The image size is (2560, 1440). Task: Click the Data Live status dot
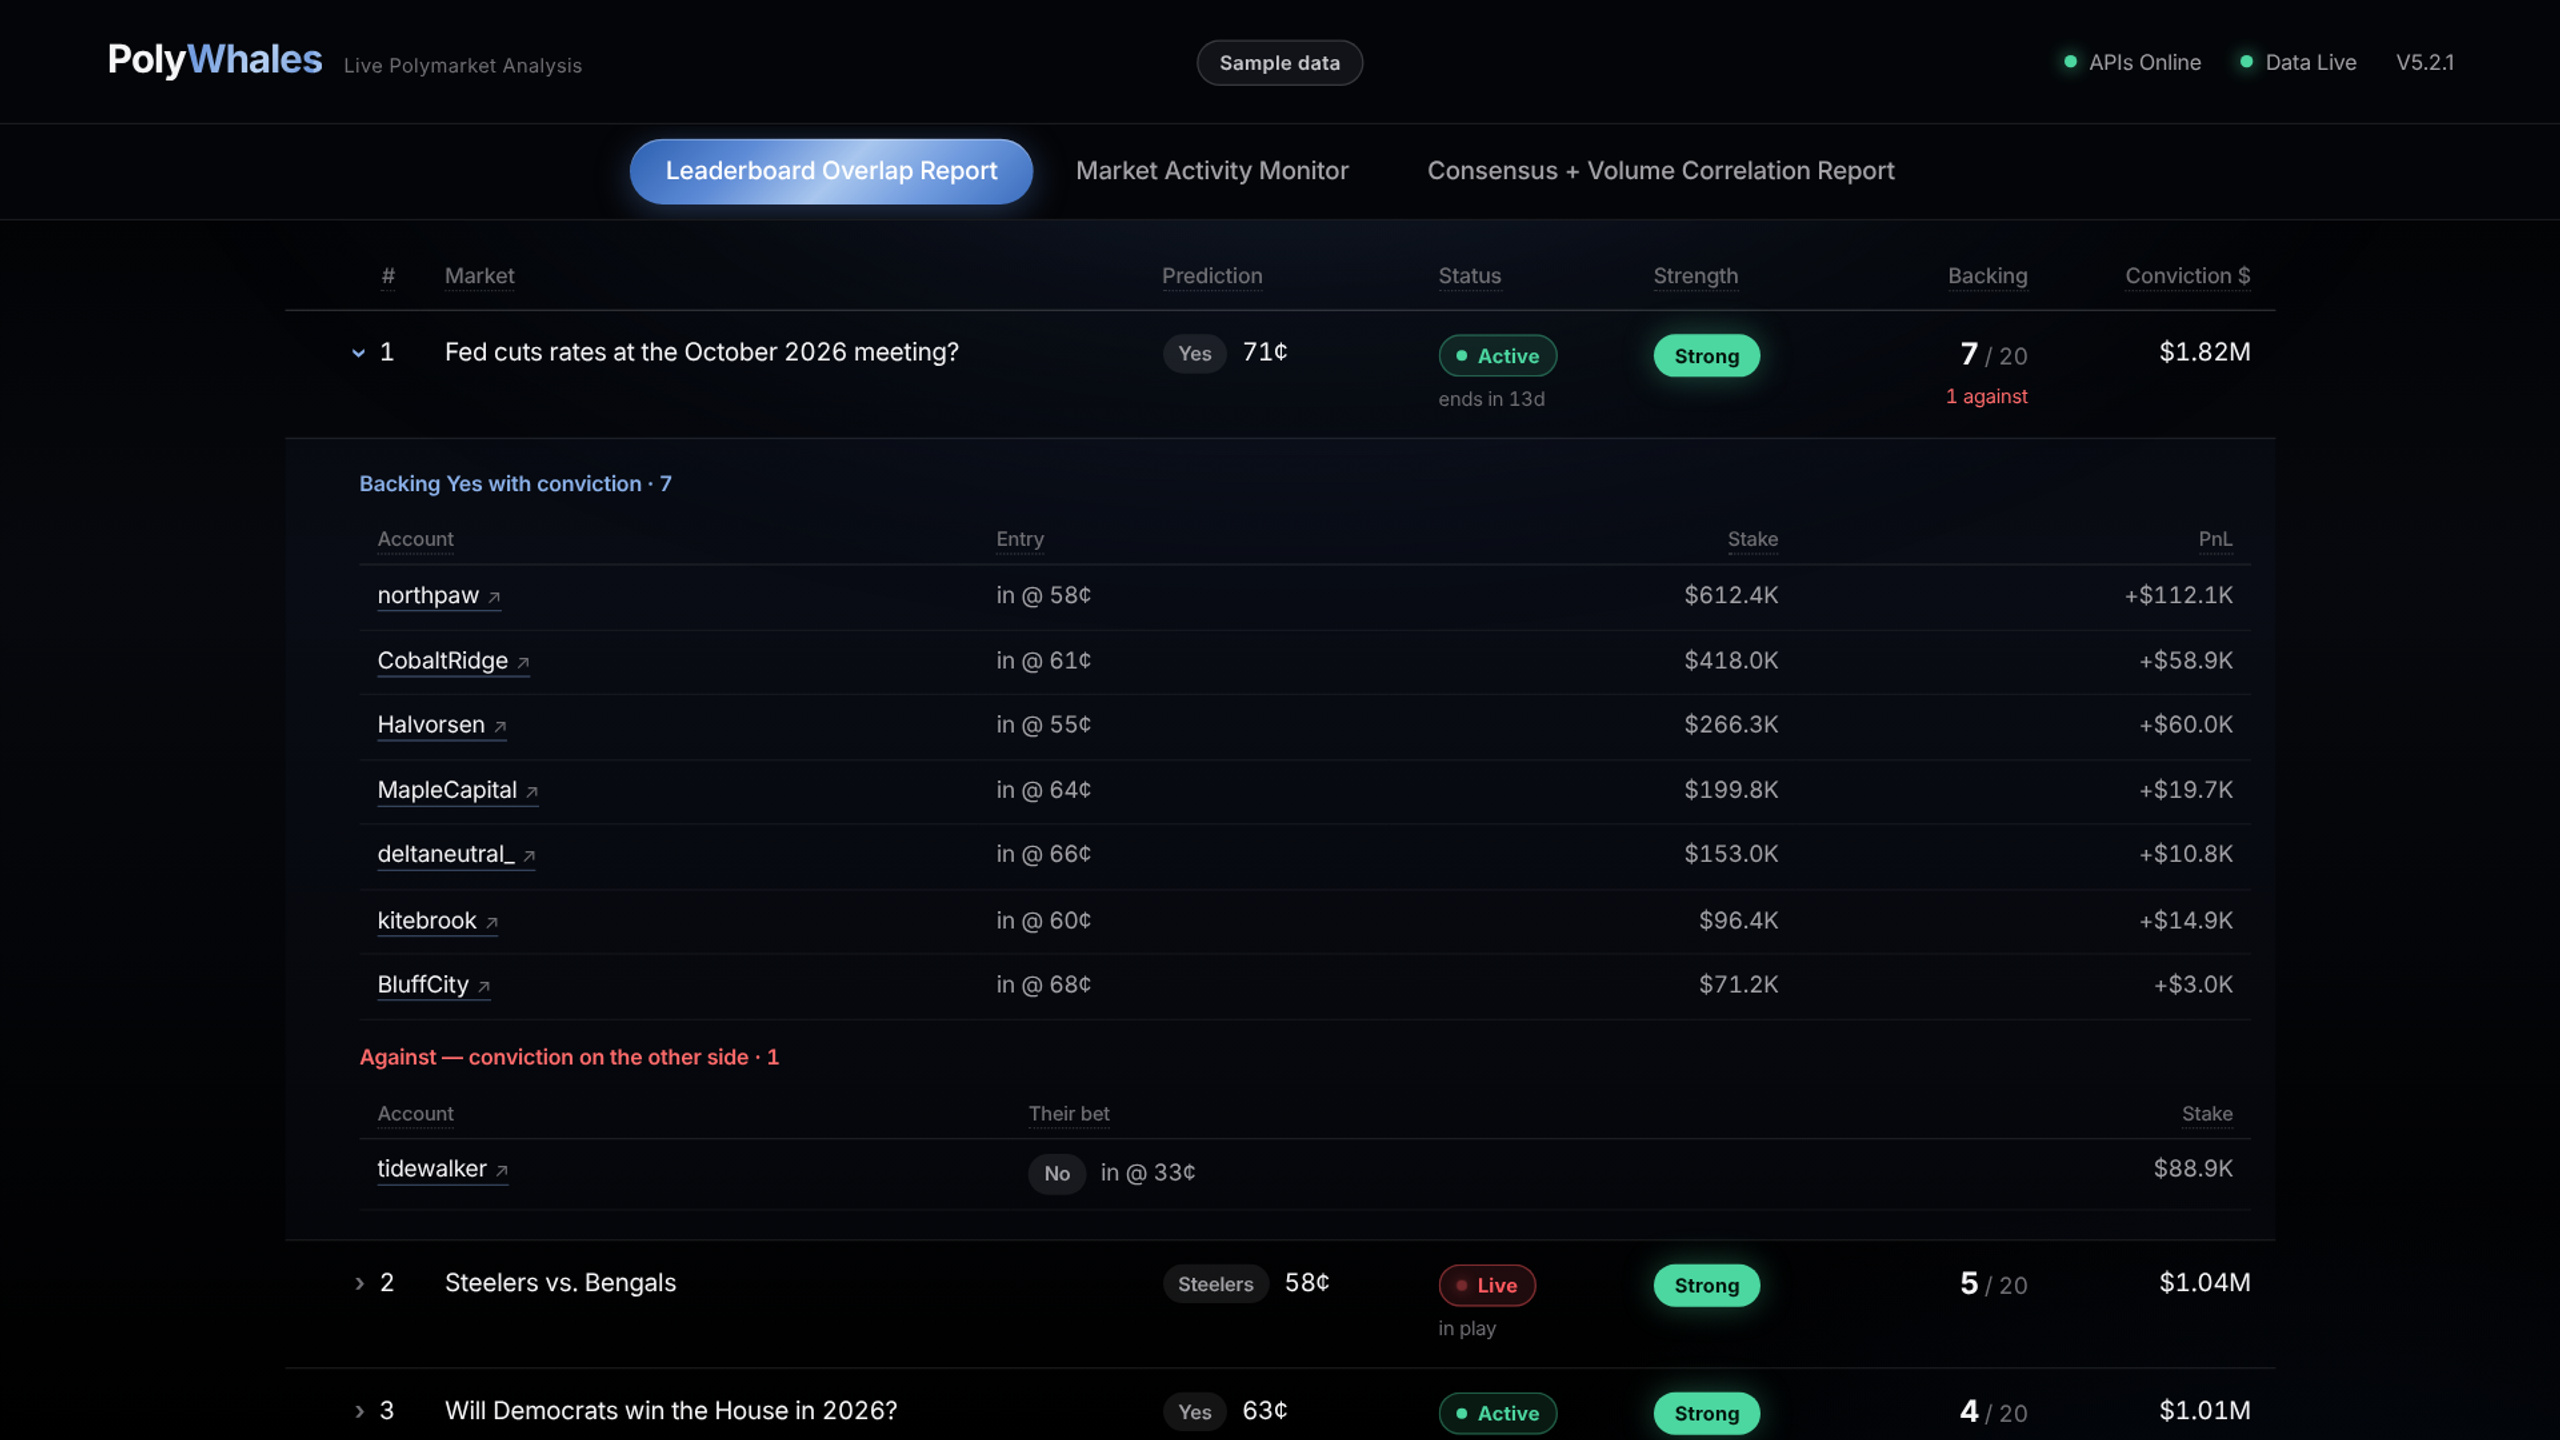click(x=2246, y=62)
